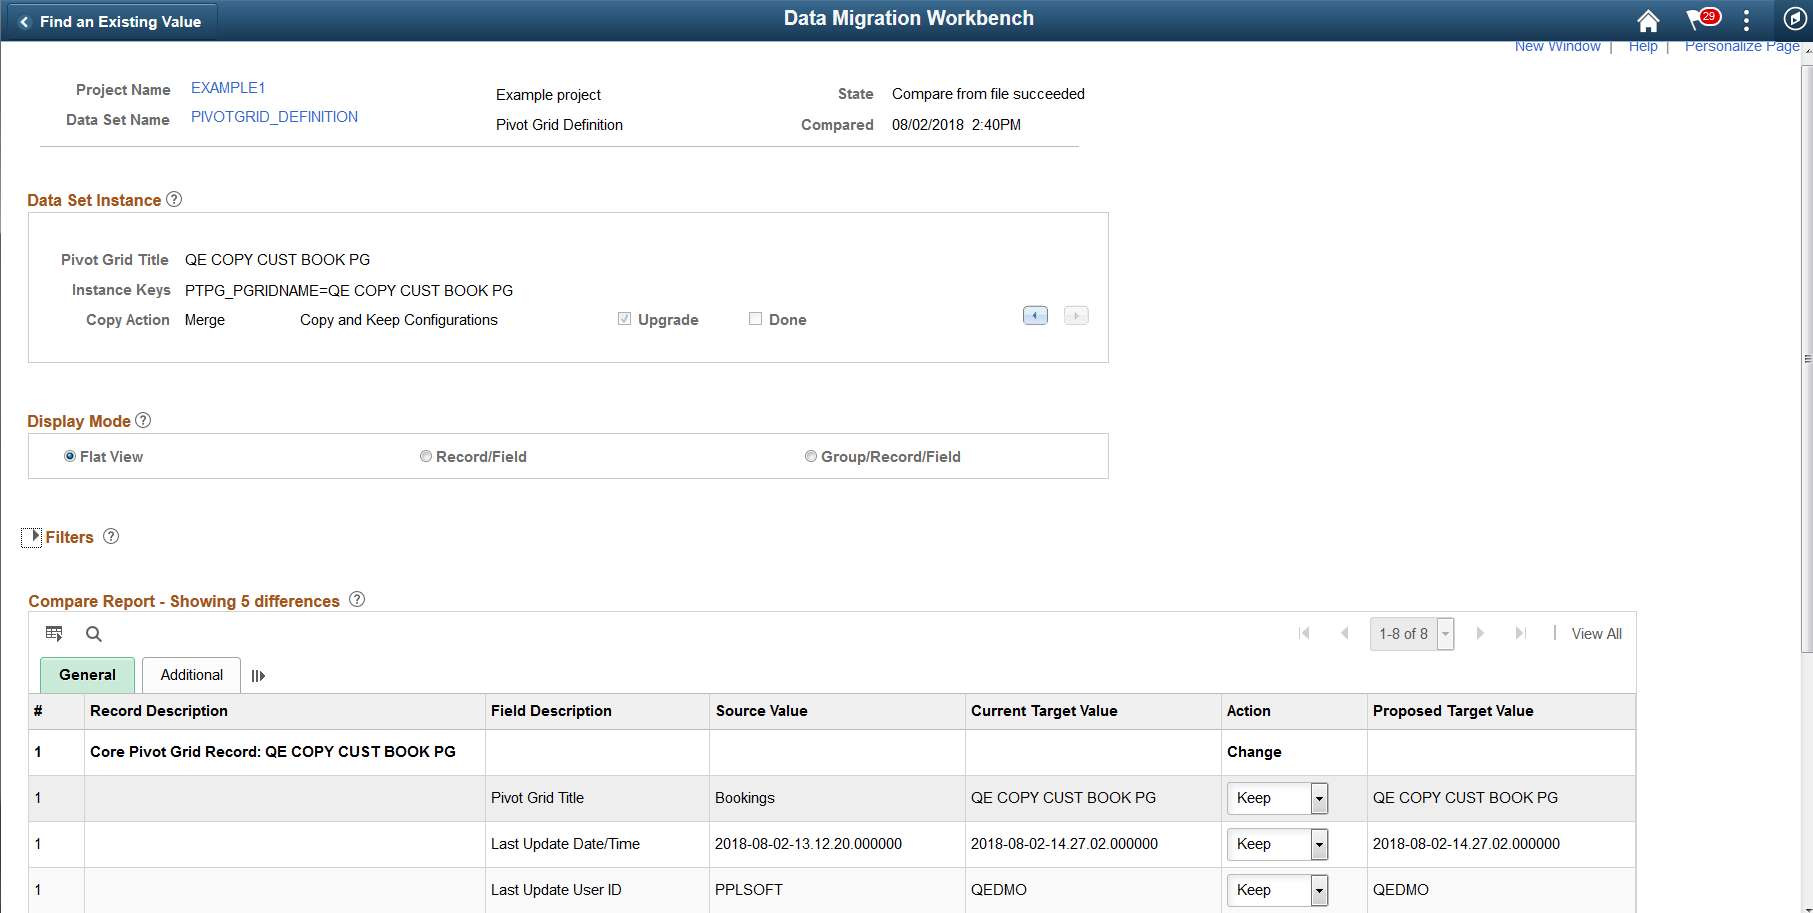Viewport: 1813px width, 913px height.
Task: Go to next data set instance arrow
Action: pyautogui.click(x=1076, y=316)
